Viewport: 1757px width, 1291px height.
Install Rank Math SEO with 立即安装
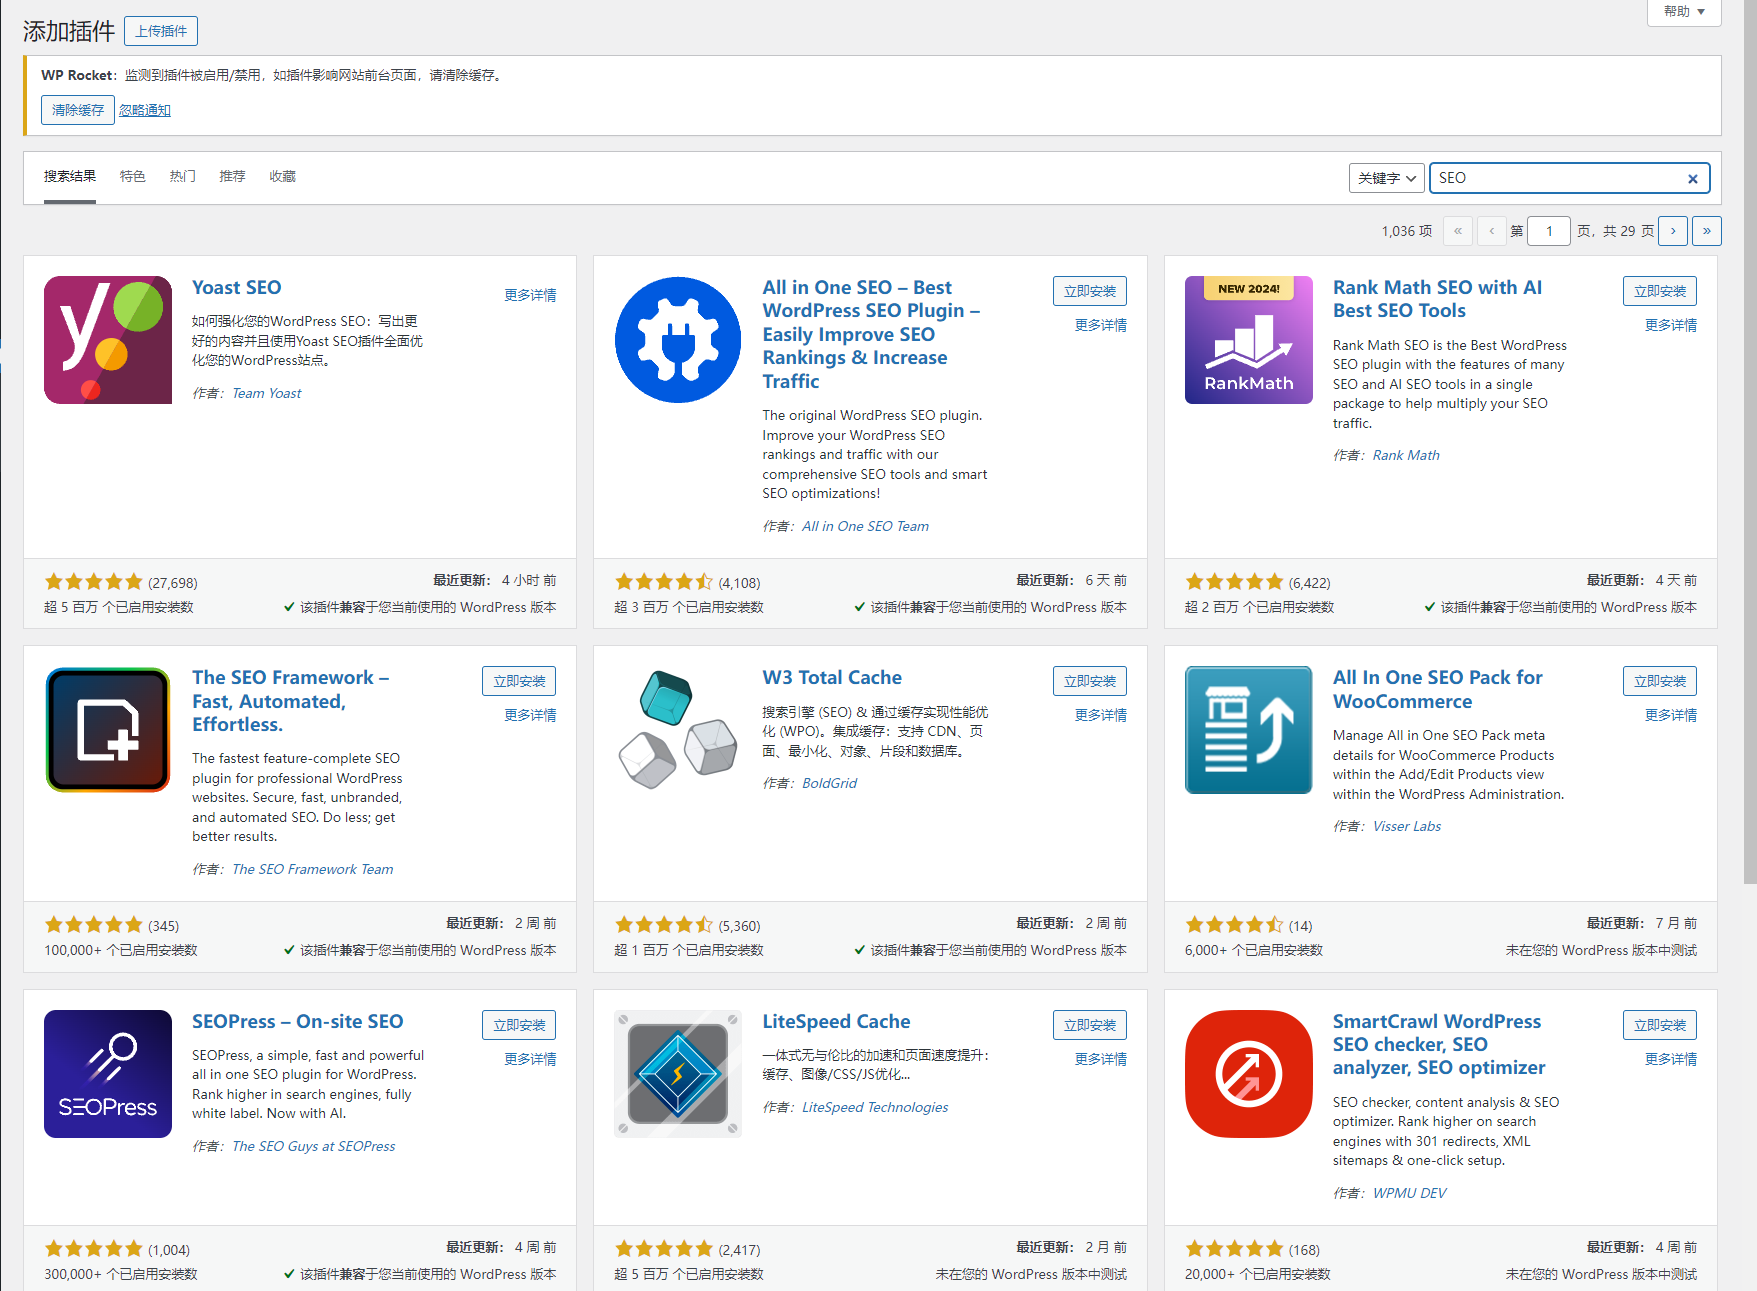(x=1659, y=291)
